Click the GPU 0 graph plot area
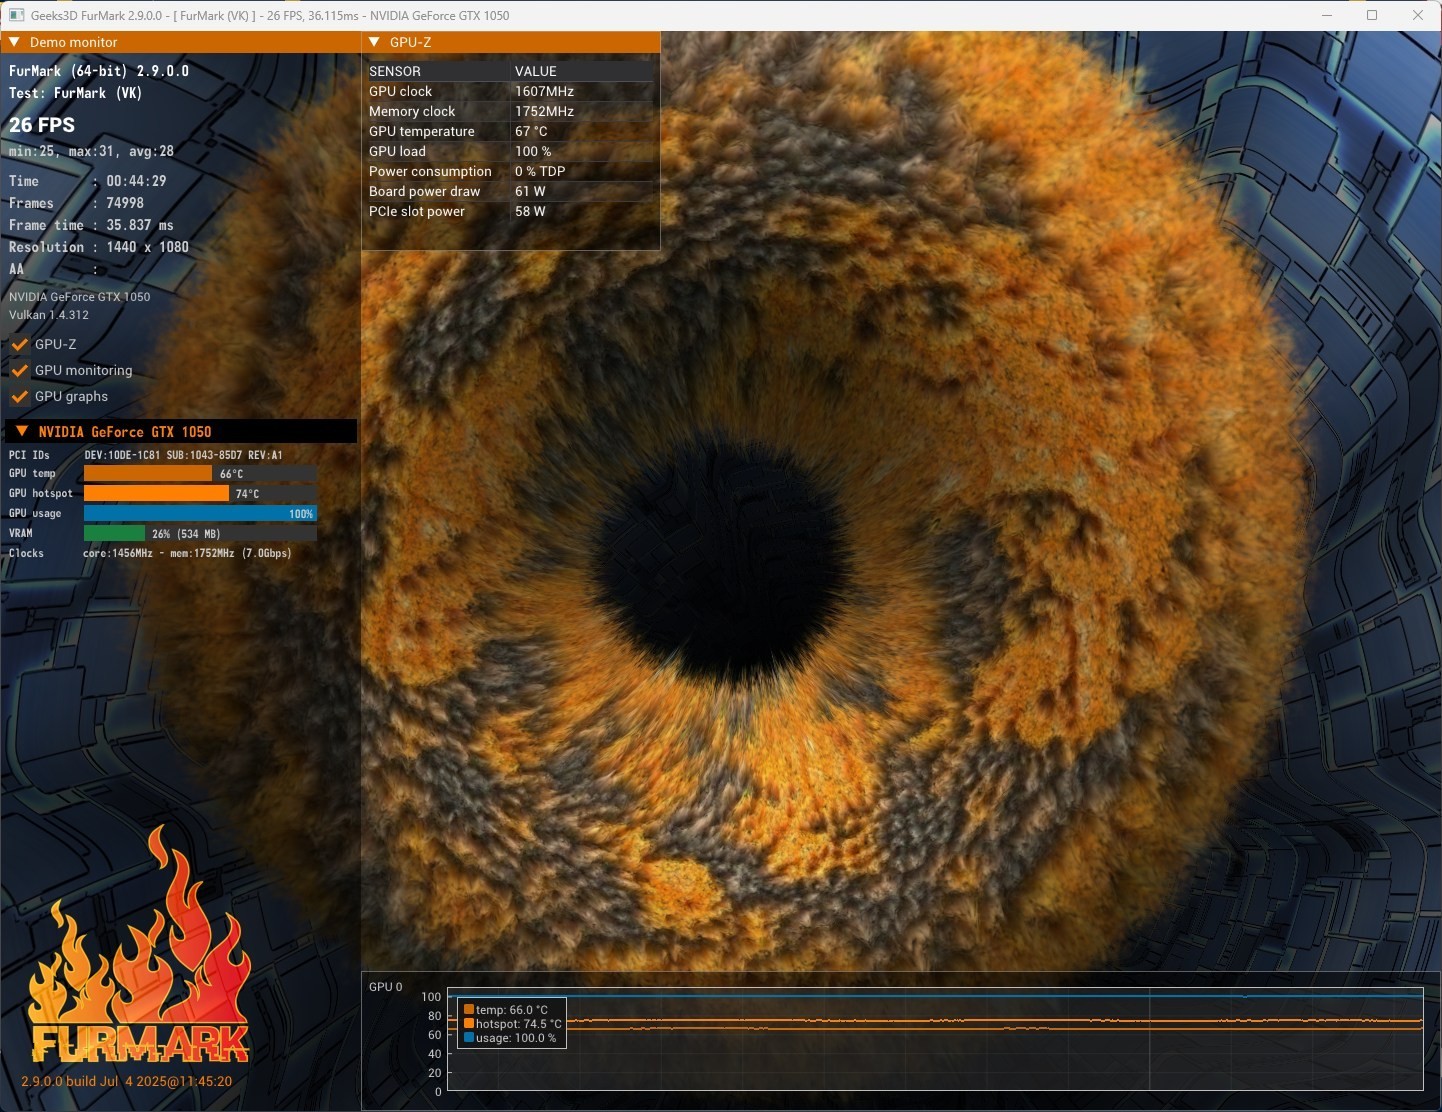Image resolution: width=1442 pixels, height=1112 pixels. tap(935, 1039)
